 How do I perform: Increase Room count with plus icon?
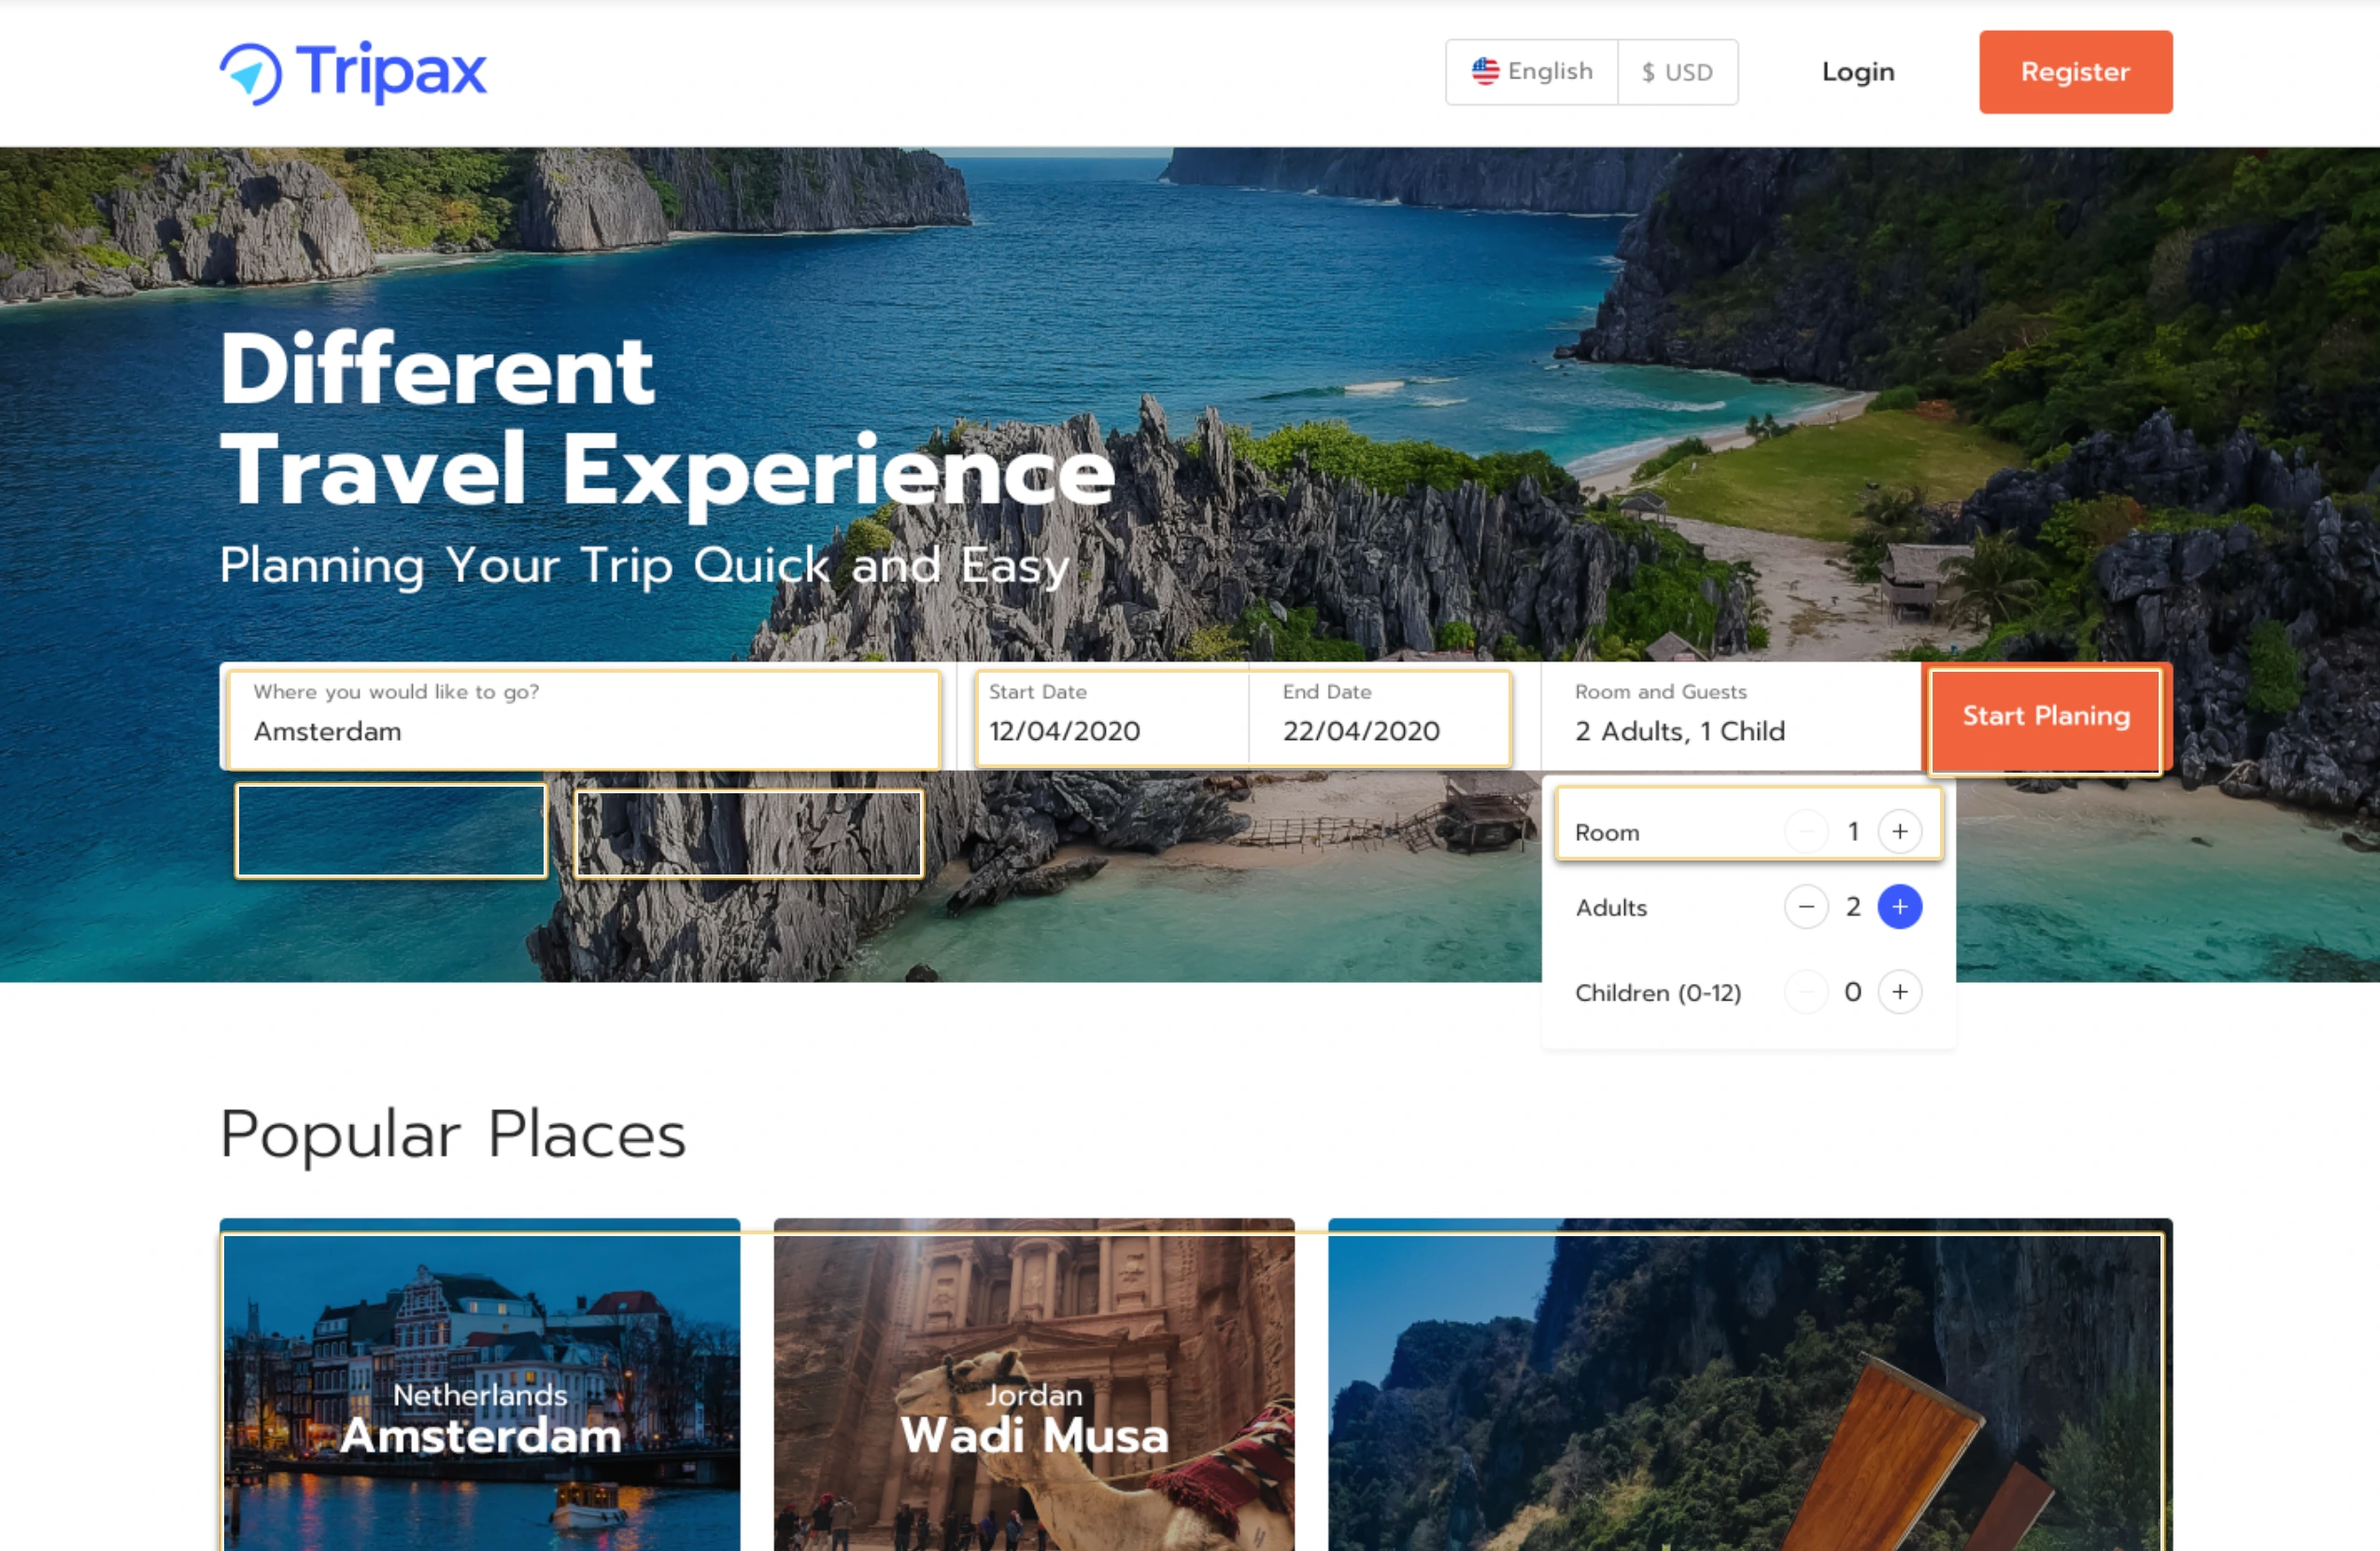pyautogui.click(x=1899, y=831)
